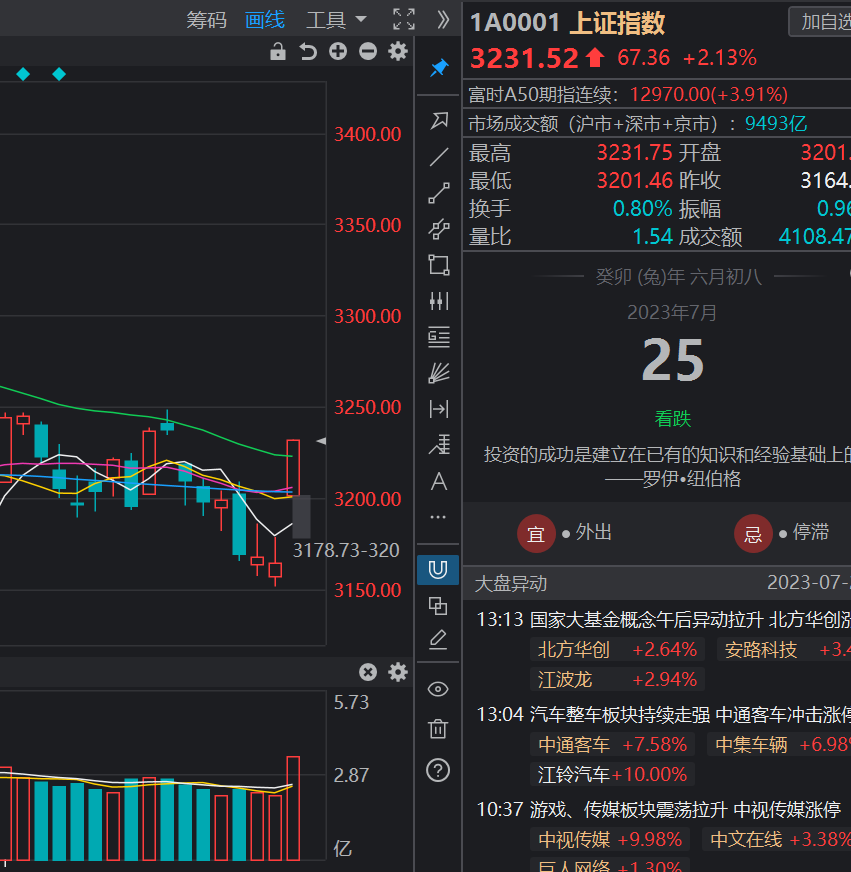Switch to the 筹码 tab
851x872 pixels.
click(207, 19)
